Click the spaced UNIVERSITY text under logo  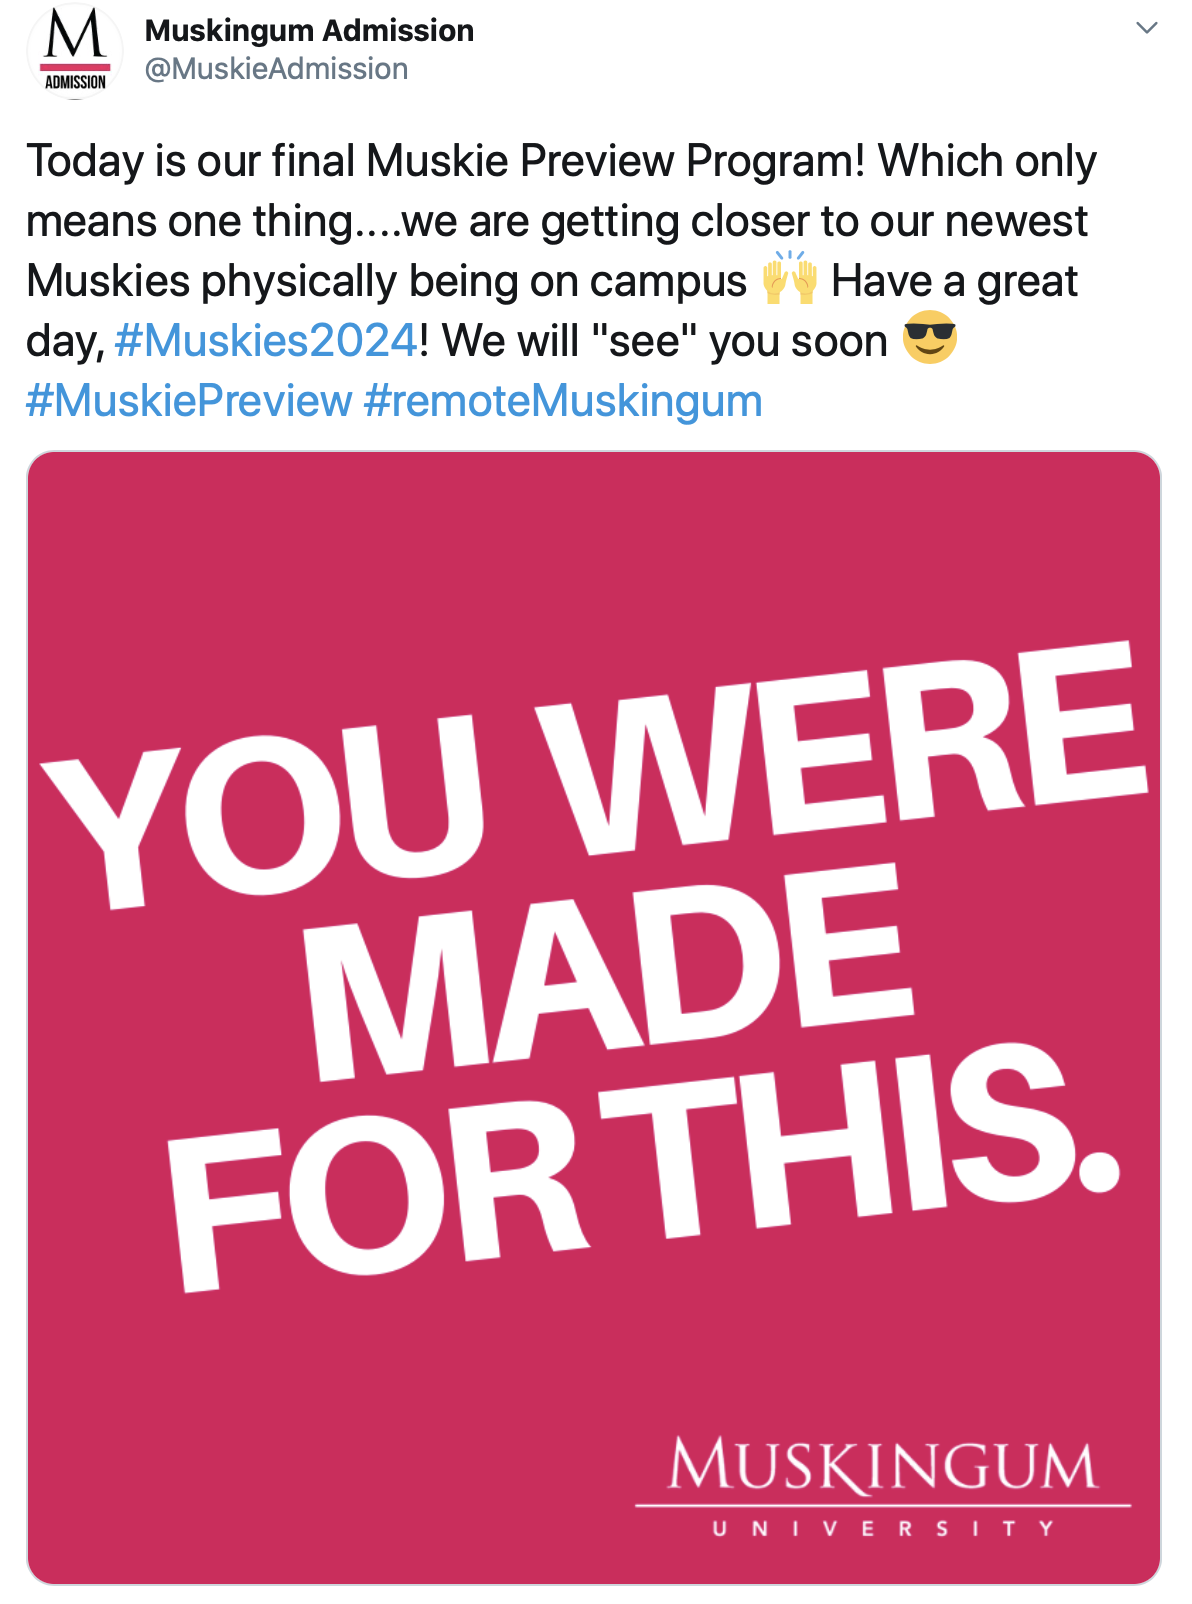coord(883,1528)
